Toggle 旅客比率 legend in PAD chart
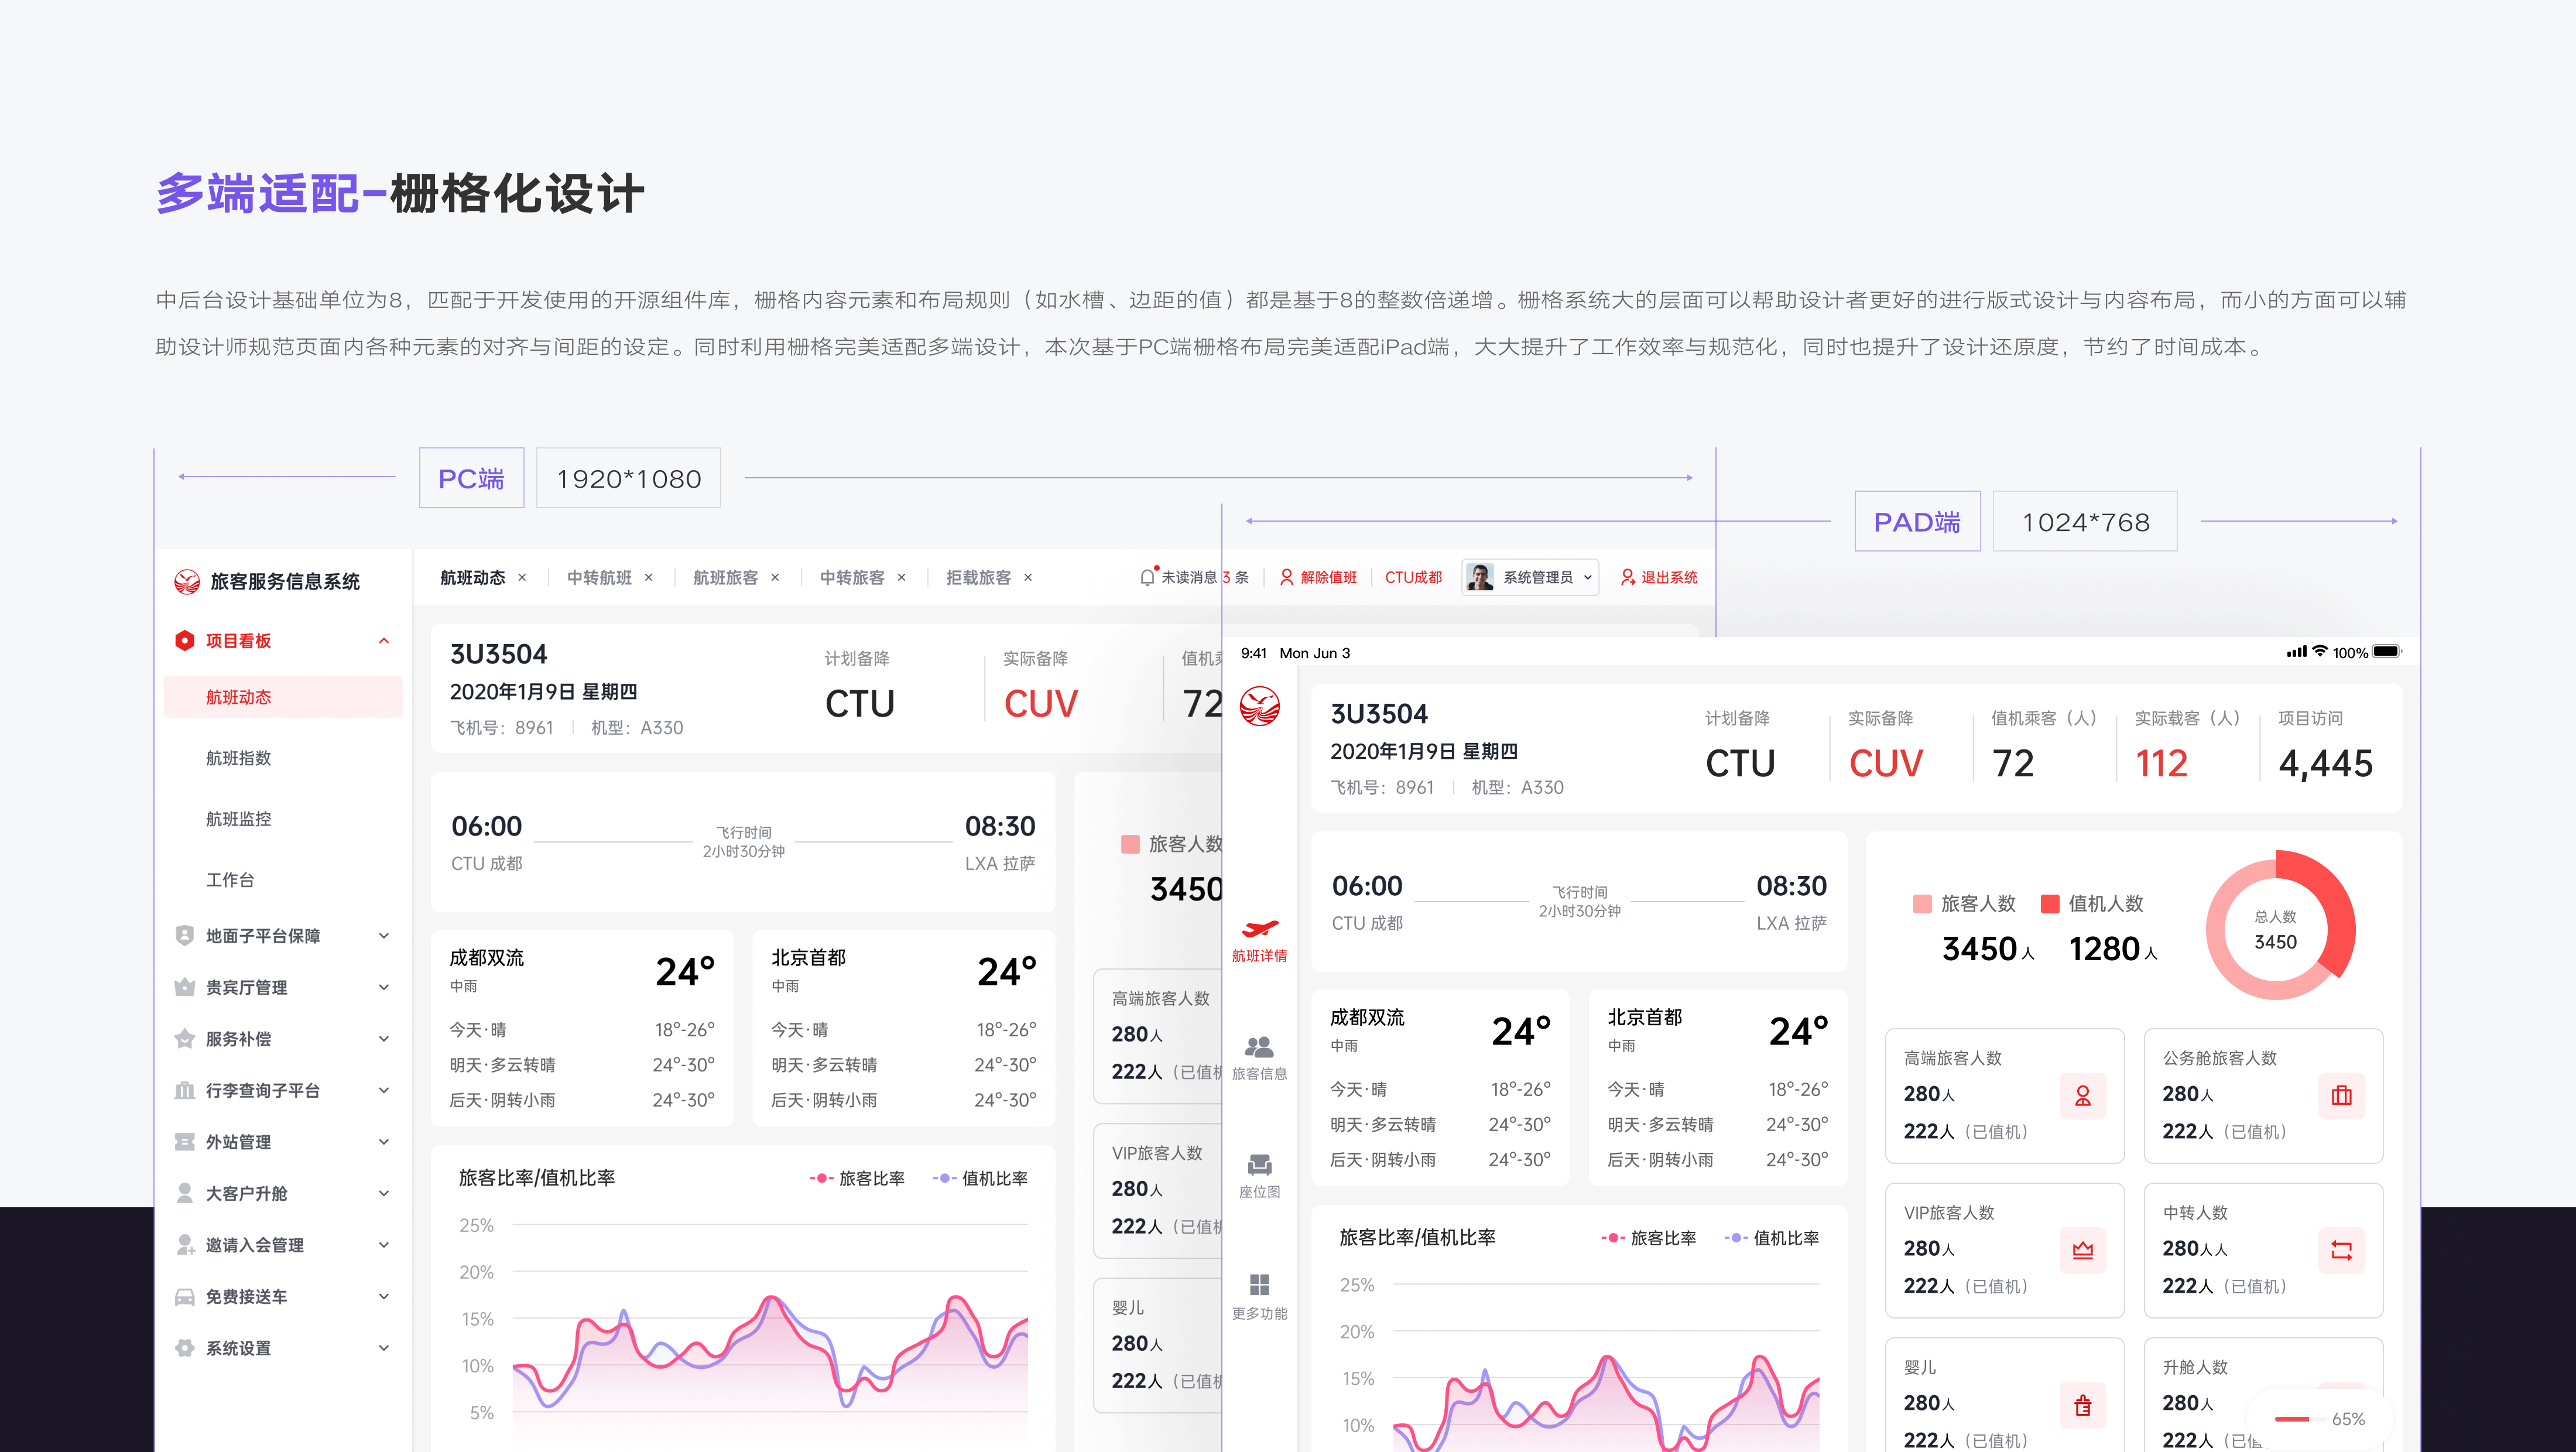 [1648, 1239]
